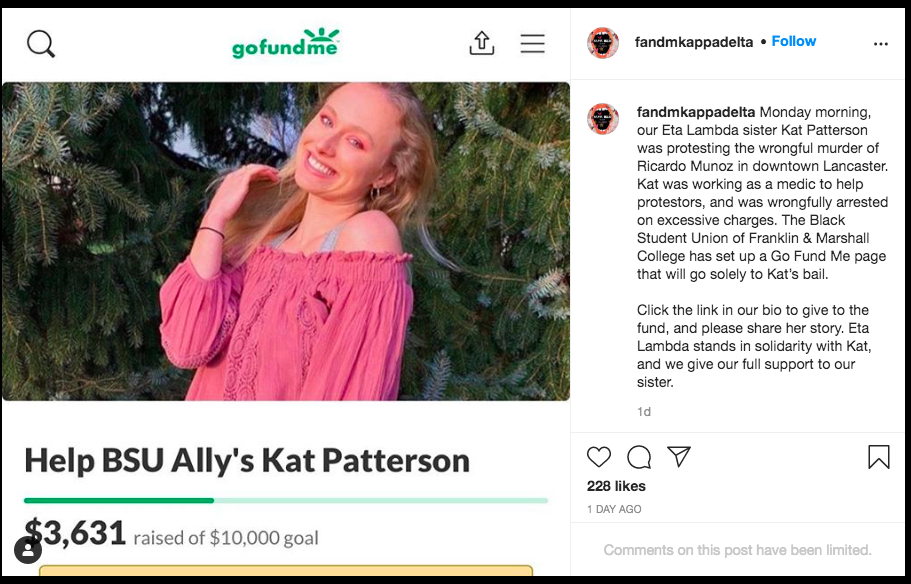
Task: Click the 1d timestamp under caption
Action: pos(644,411)
